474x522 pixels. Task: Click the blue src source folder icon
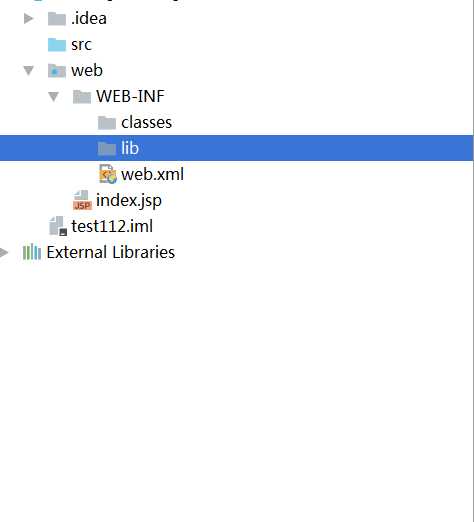(57, 45)
